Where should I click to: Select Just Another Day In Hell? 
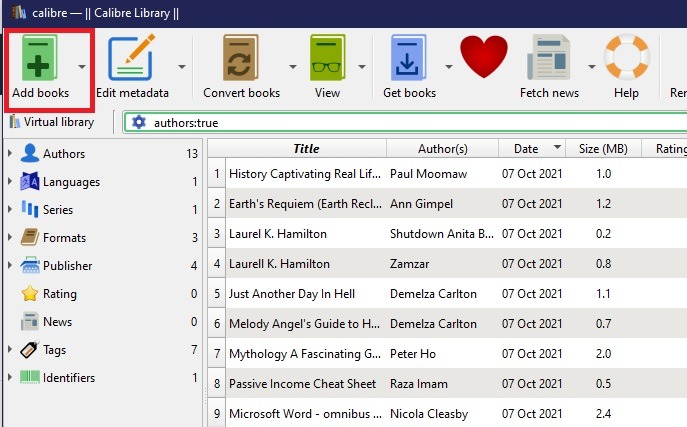pyautogui.click(x=292, y=293)
